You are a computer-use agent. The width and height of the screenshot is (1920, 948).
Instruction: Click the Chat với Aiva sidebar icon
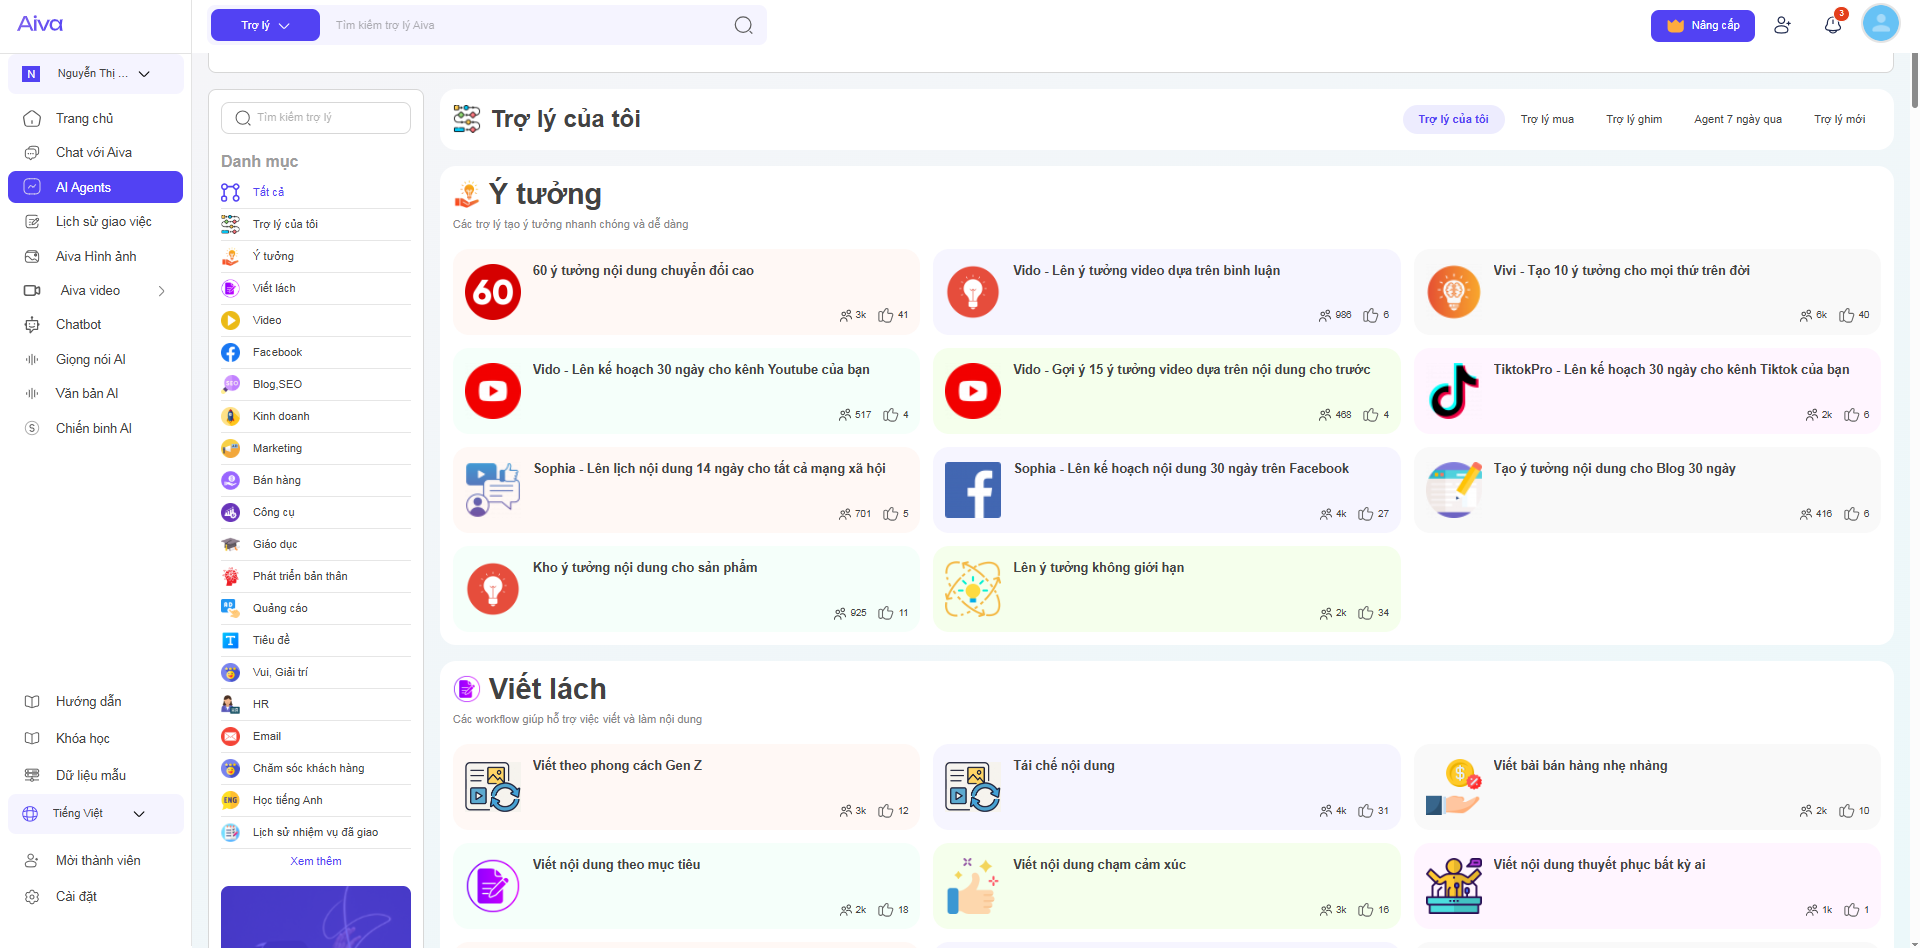point(32,153)
